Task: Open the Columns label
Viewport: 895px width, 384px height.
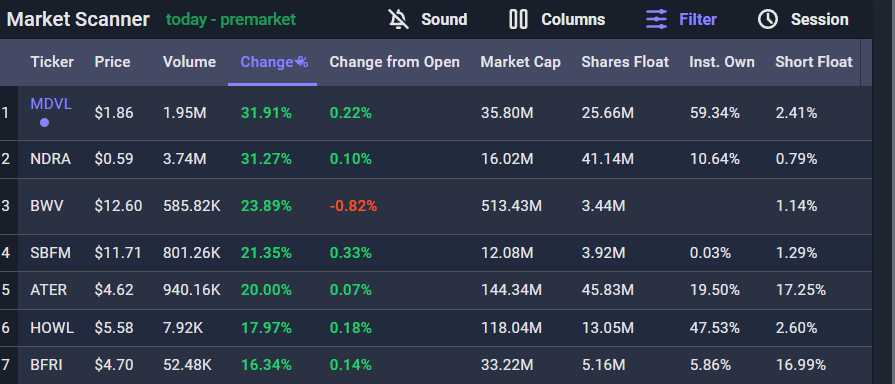Action: pyautogui.click(x=573, y=19)
